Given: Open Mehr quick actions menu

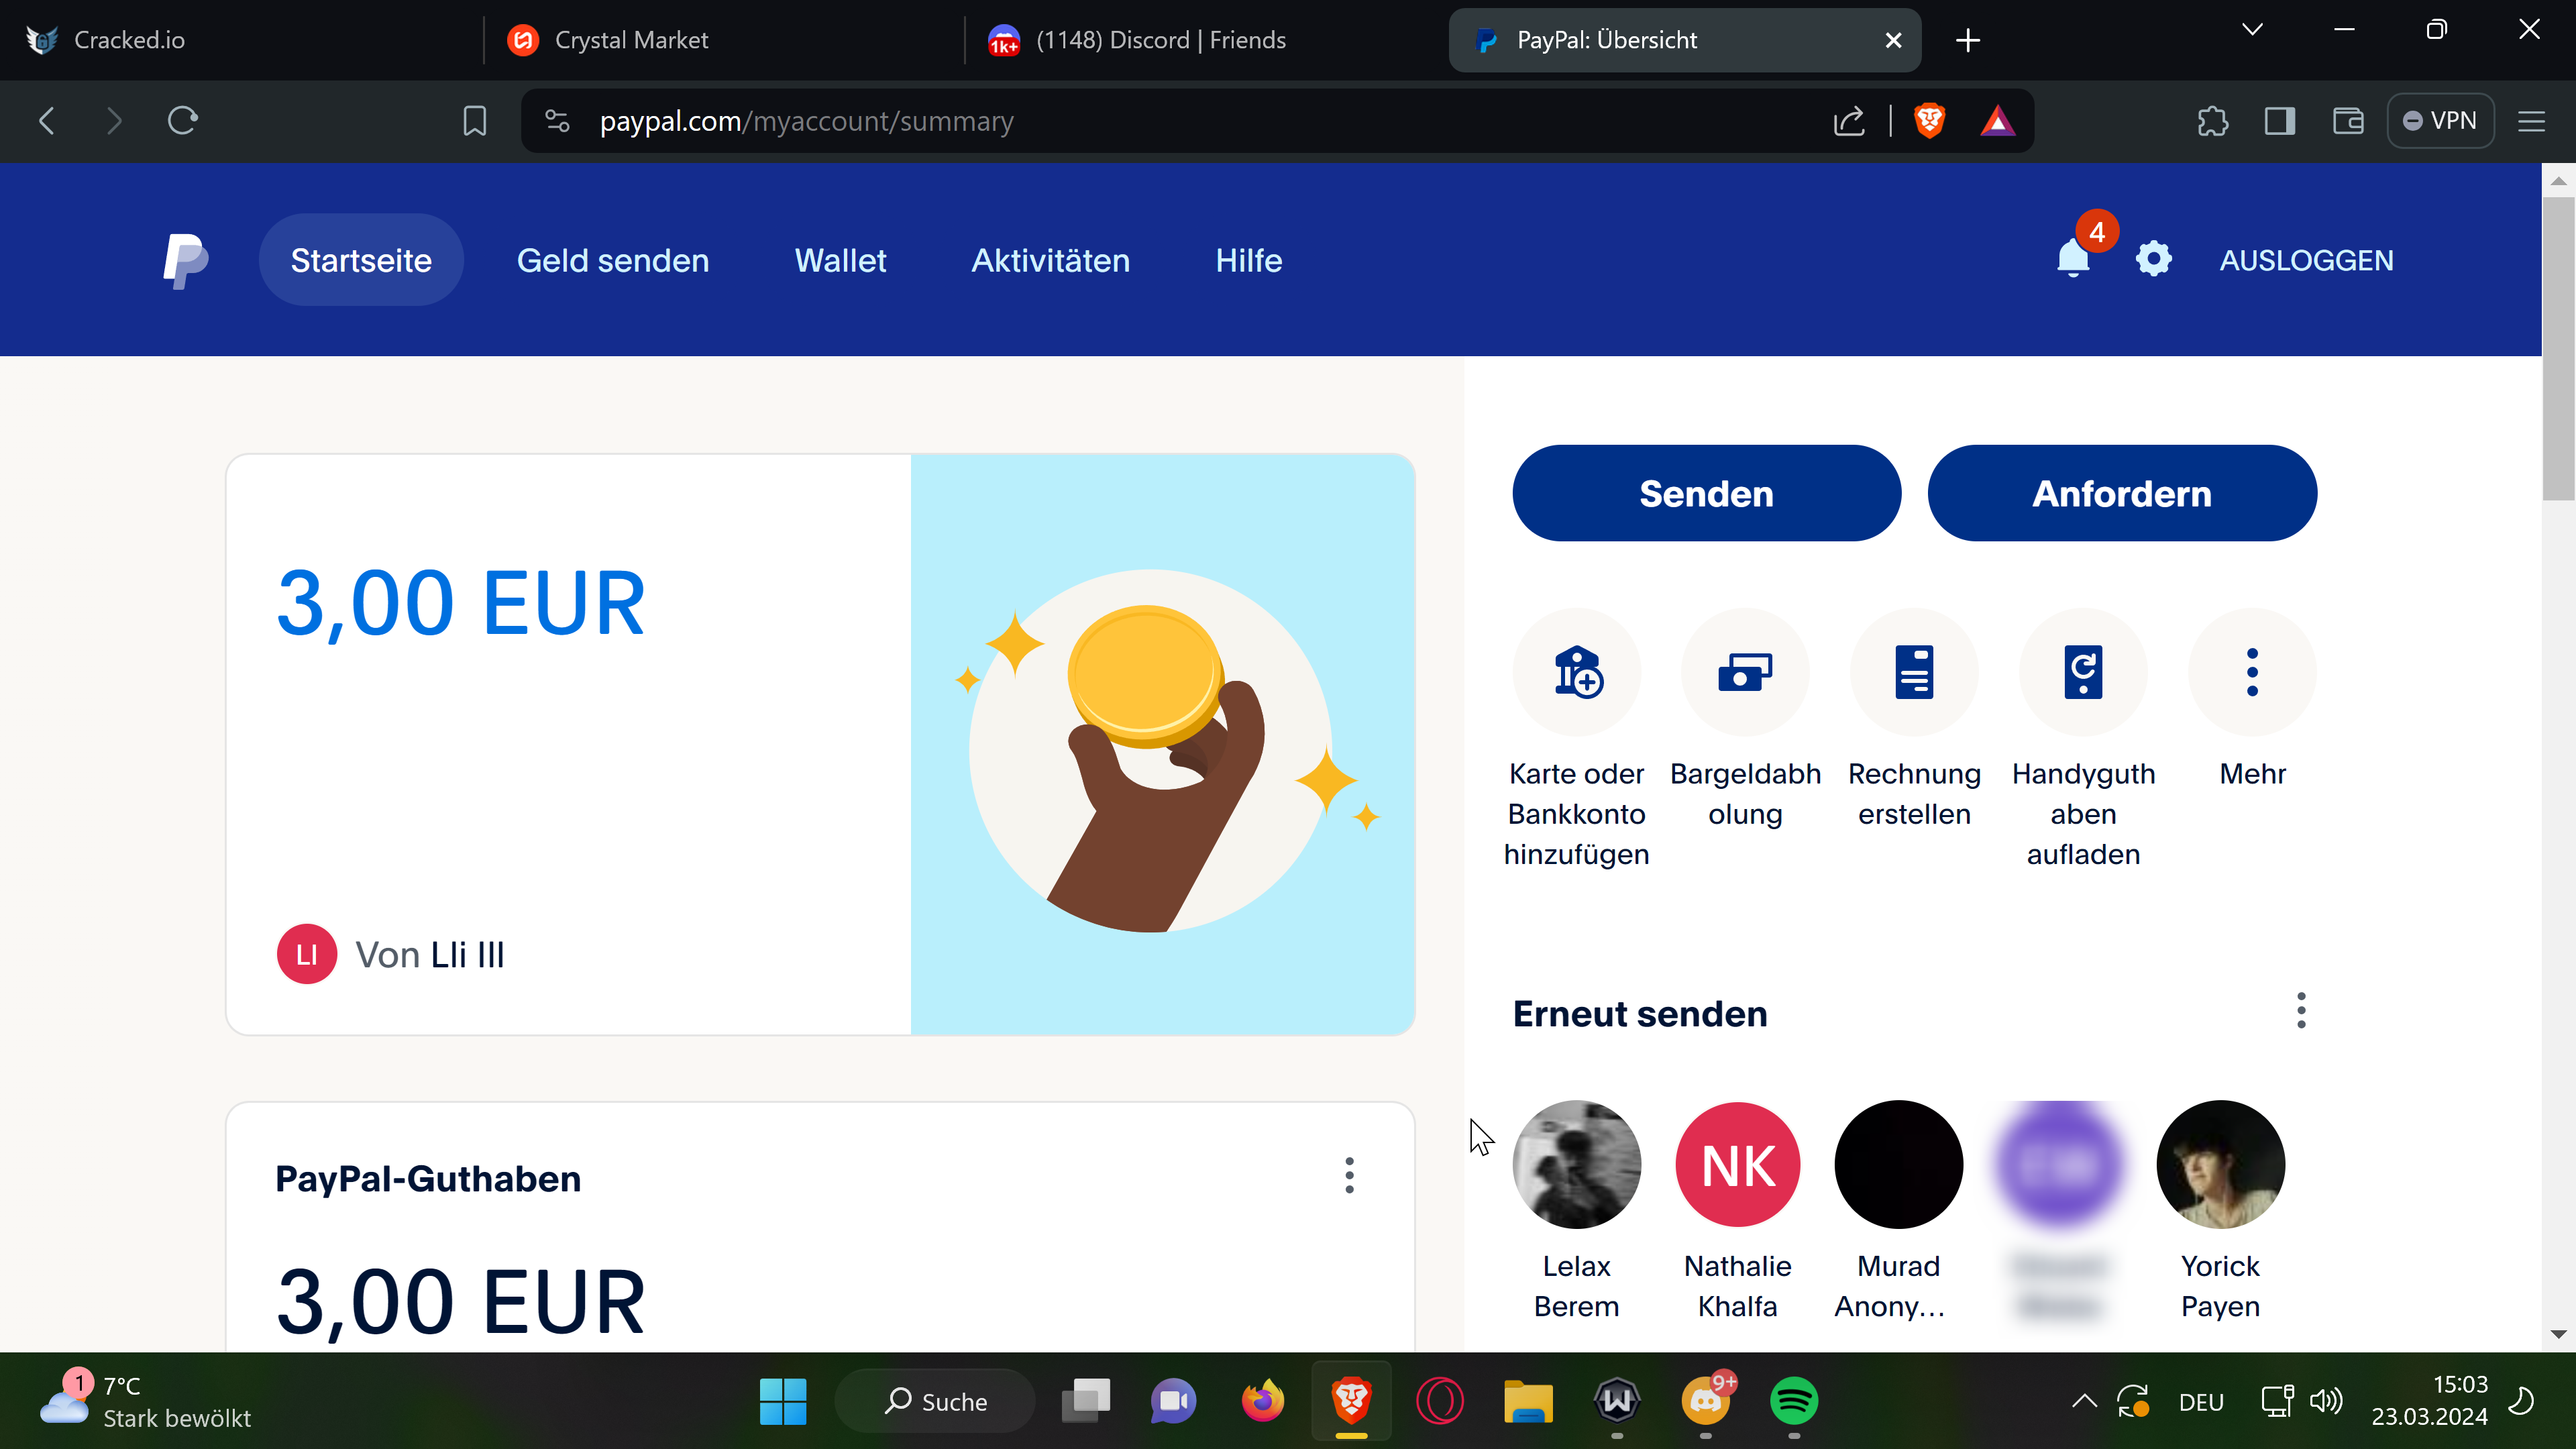Looking at the screenshot, I should [2252, 672].
